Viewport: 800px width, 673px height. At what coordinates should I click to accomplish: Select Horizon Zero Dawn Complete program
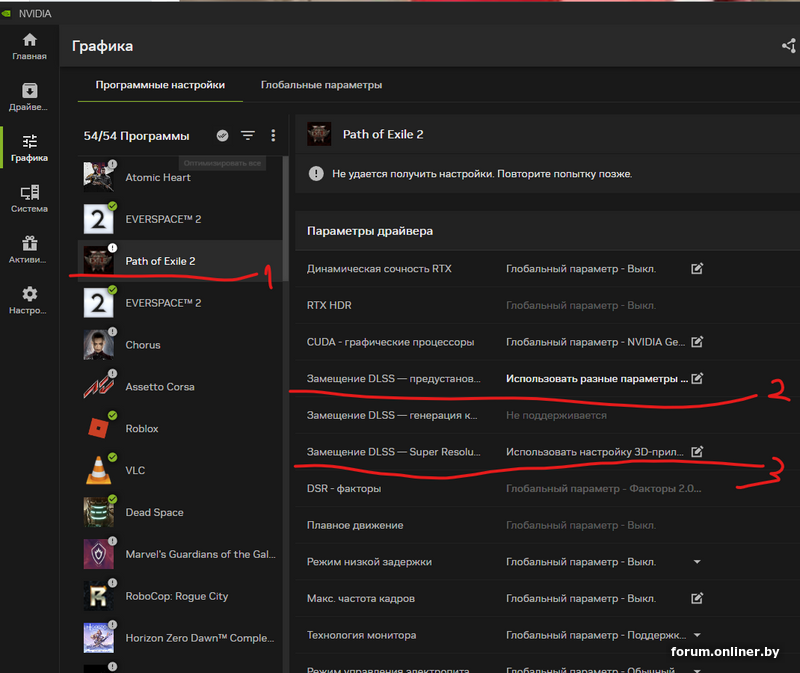(180, 638)
